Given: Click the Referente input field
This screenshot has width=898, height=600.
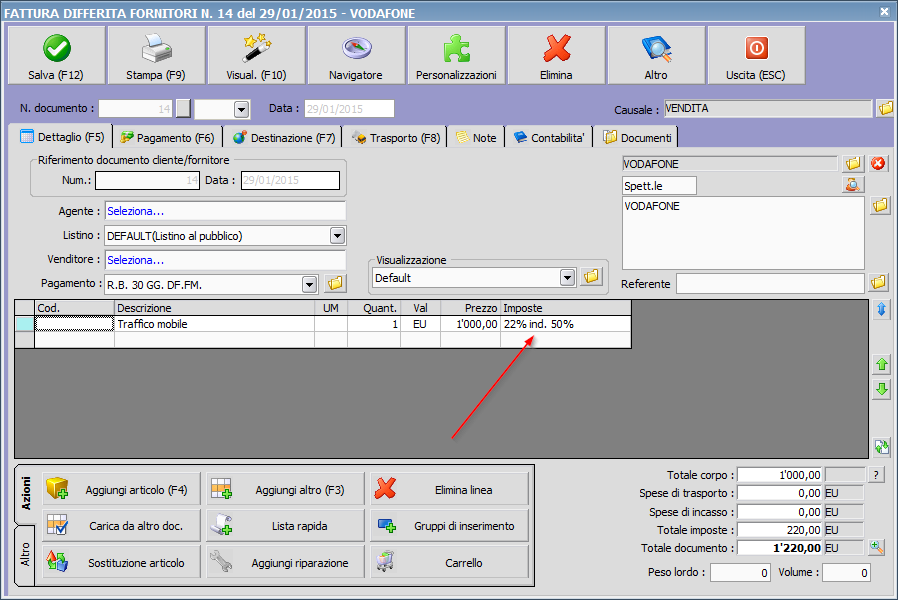Looking at the screenshot, I should pyautogui.click(x=770, y=283).
